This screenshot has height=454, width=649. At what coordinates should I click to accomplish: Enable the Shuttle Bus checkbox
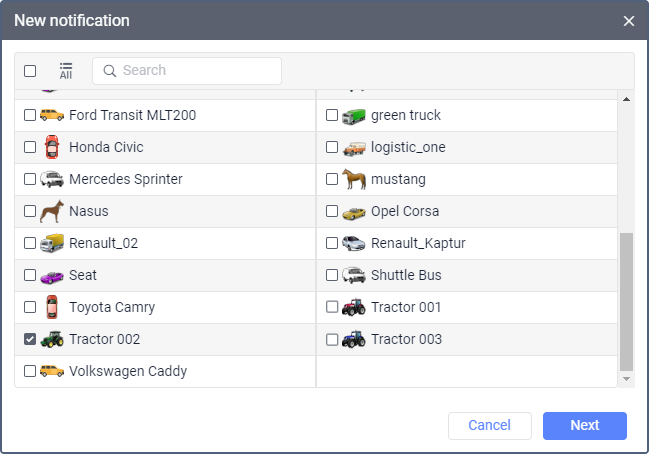coord(332,275)
